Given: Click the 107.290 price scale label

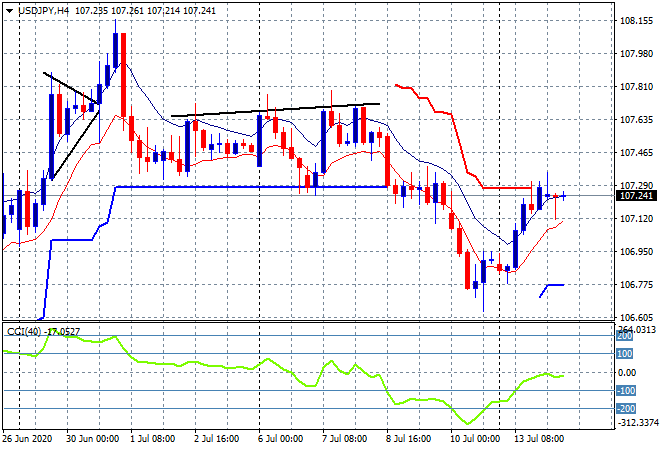Looking at the screenshot, I should [x=637, y=186].
